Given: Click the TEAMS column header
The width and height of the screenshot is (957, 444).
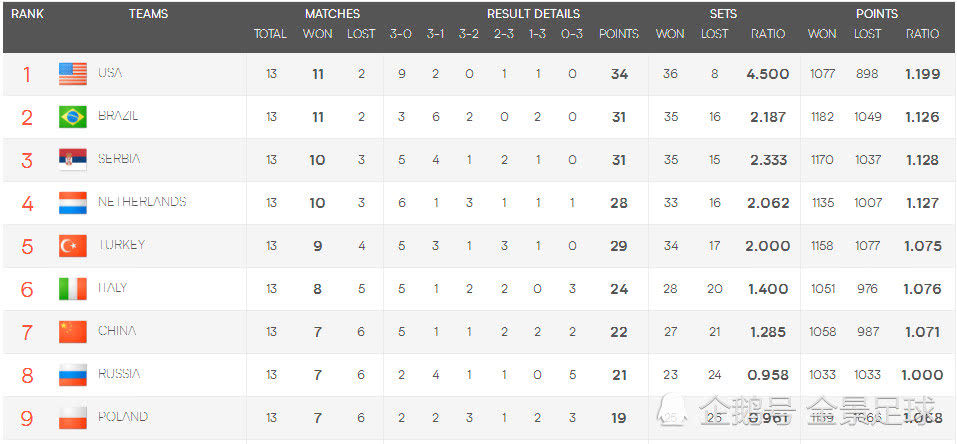Looking at the screenshot, I should coord(148,14).
